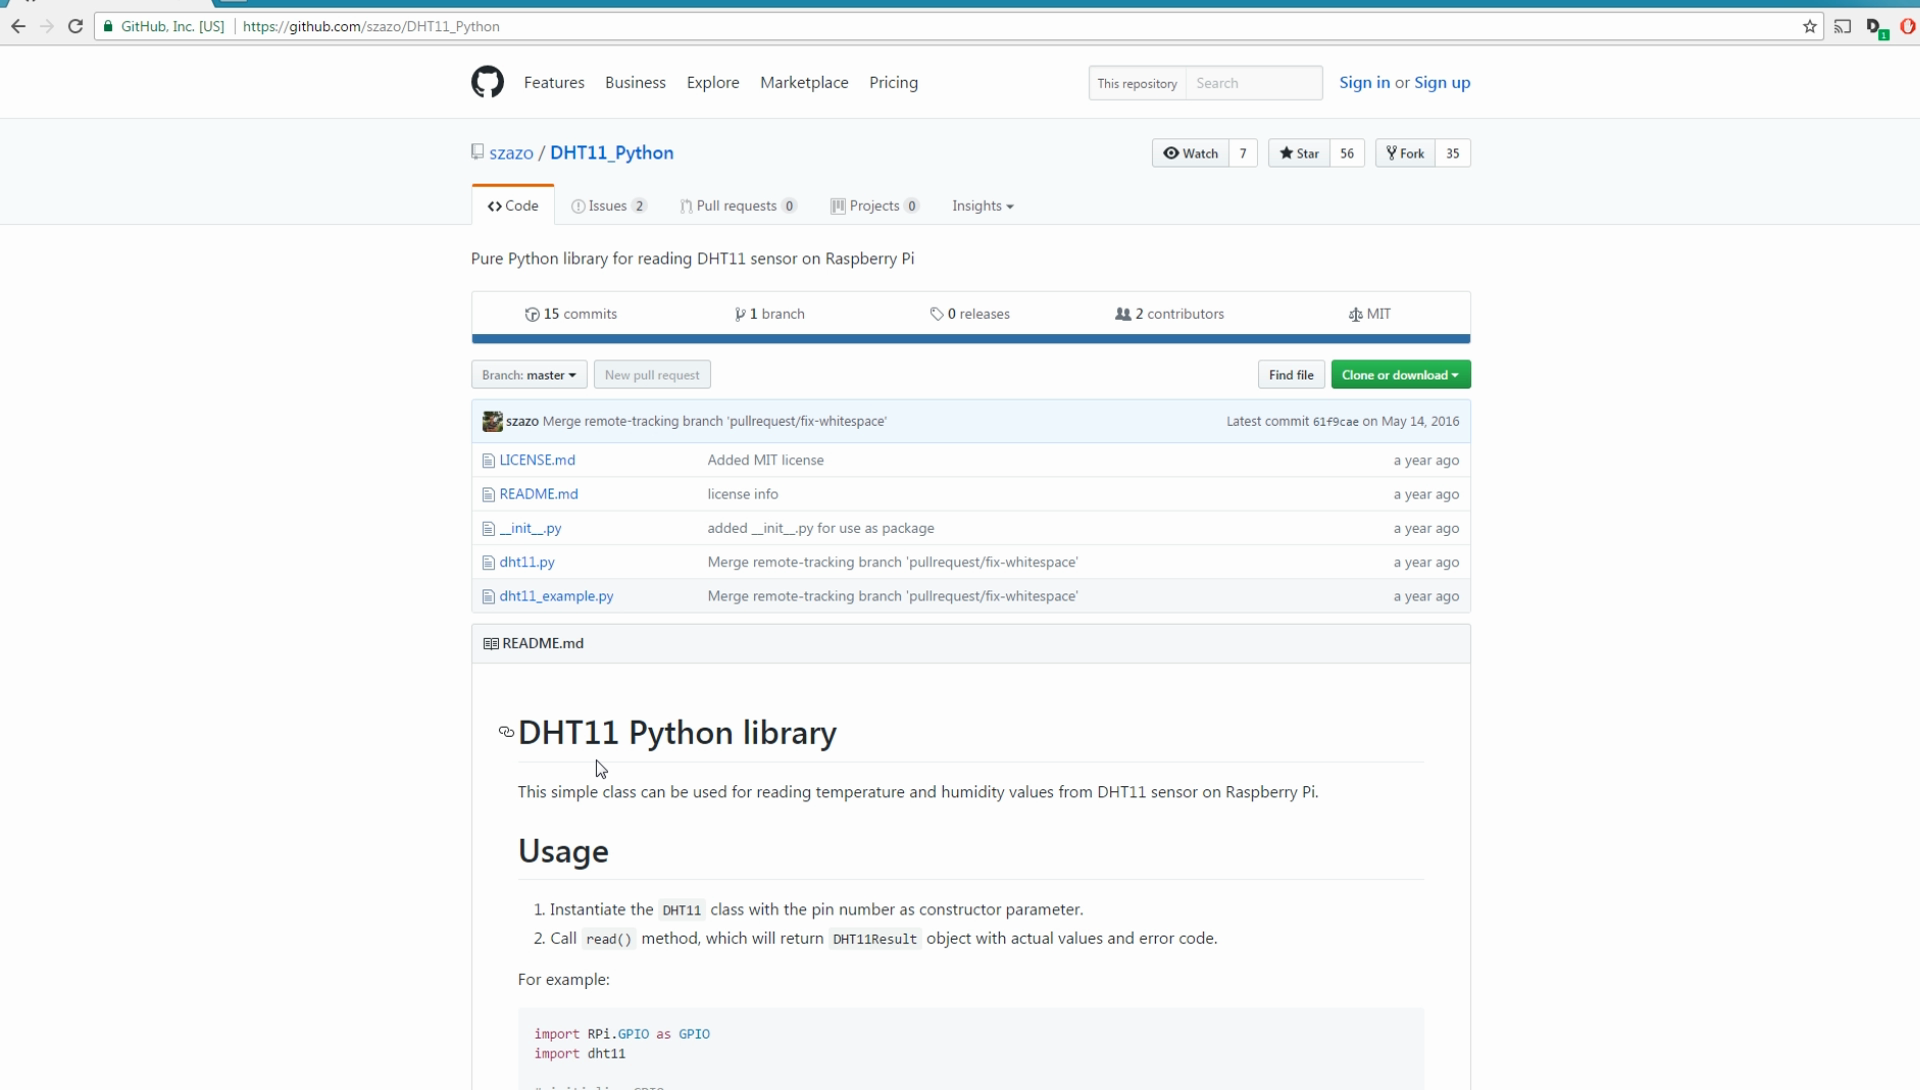The height and width of the screenshot is (1090, 1920).
Task: Click the cast icon in browser toolbar
Action: pyautogui.click(x=1842, y=27)
